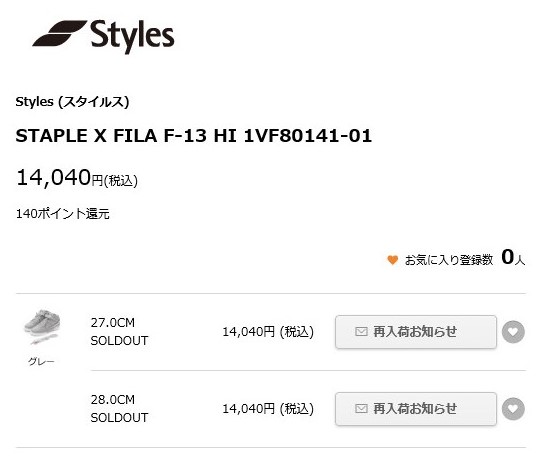Open the Styles (スタイルス) brand link
The width and height of the screenshot is (545, 462).
click(72, 102)
